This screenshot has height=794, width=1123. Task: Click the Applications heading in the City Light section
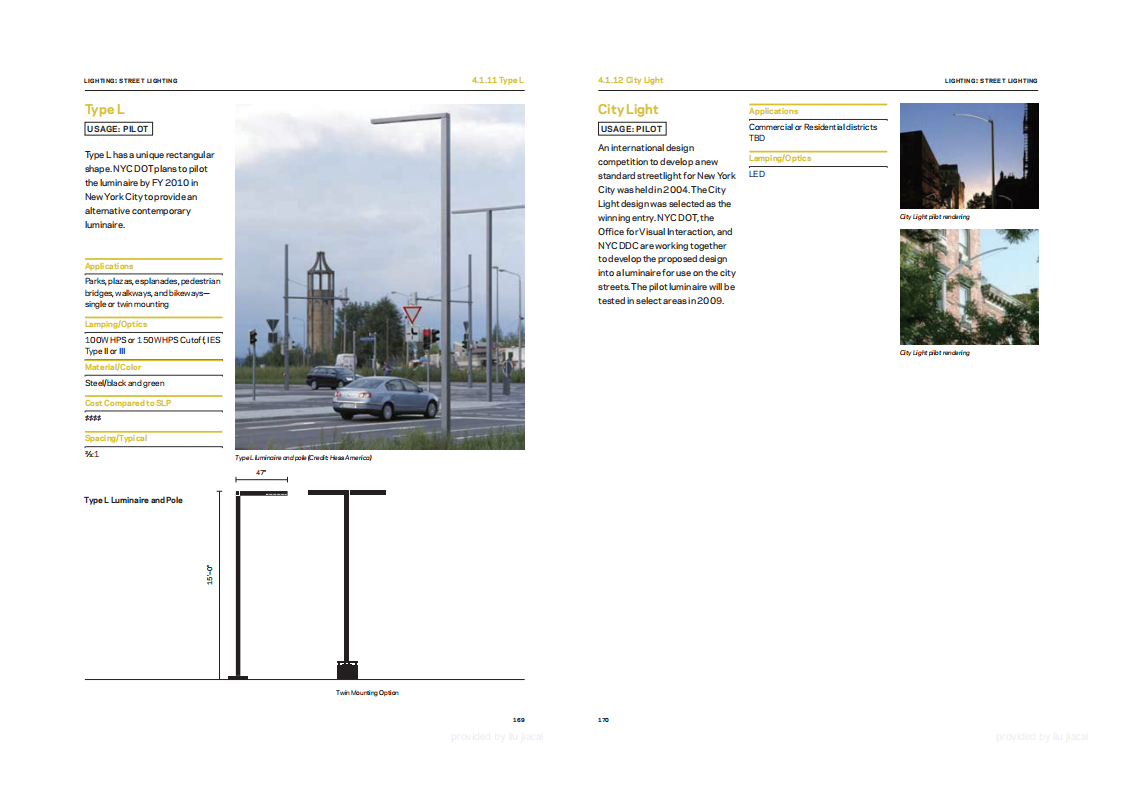pyautogui.click(x=773, y=111)
